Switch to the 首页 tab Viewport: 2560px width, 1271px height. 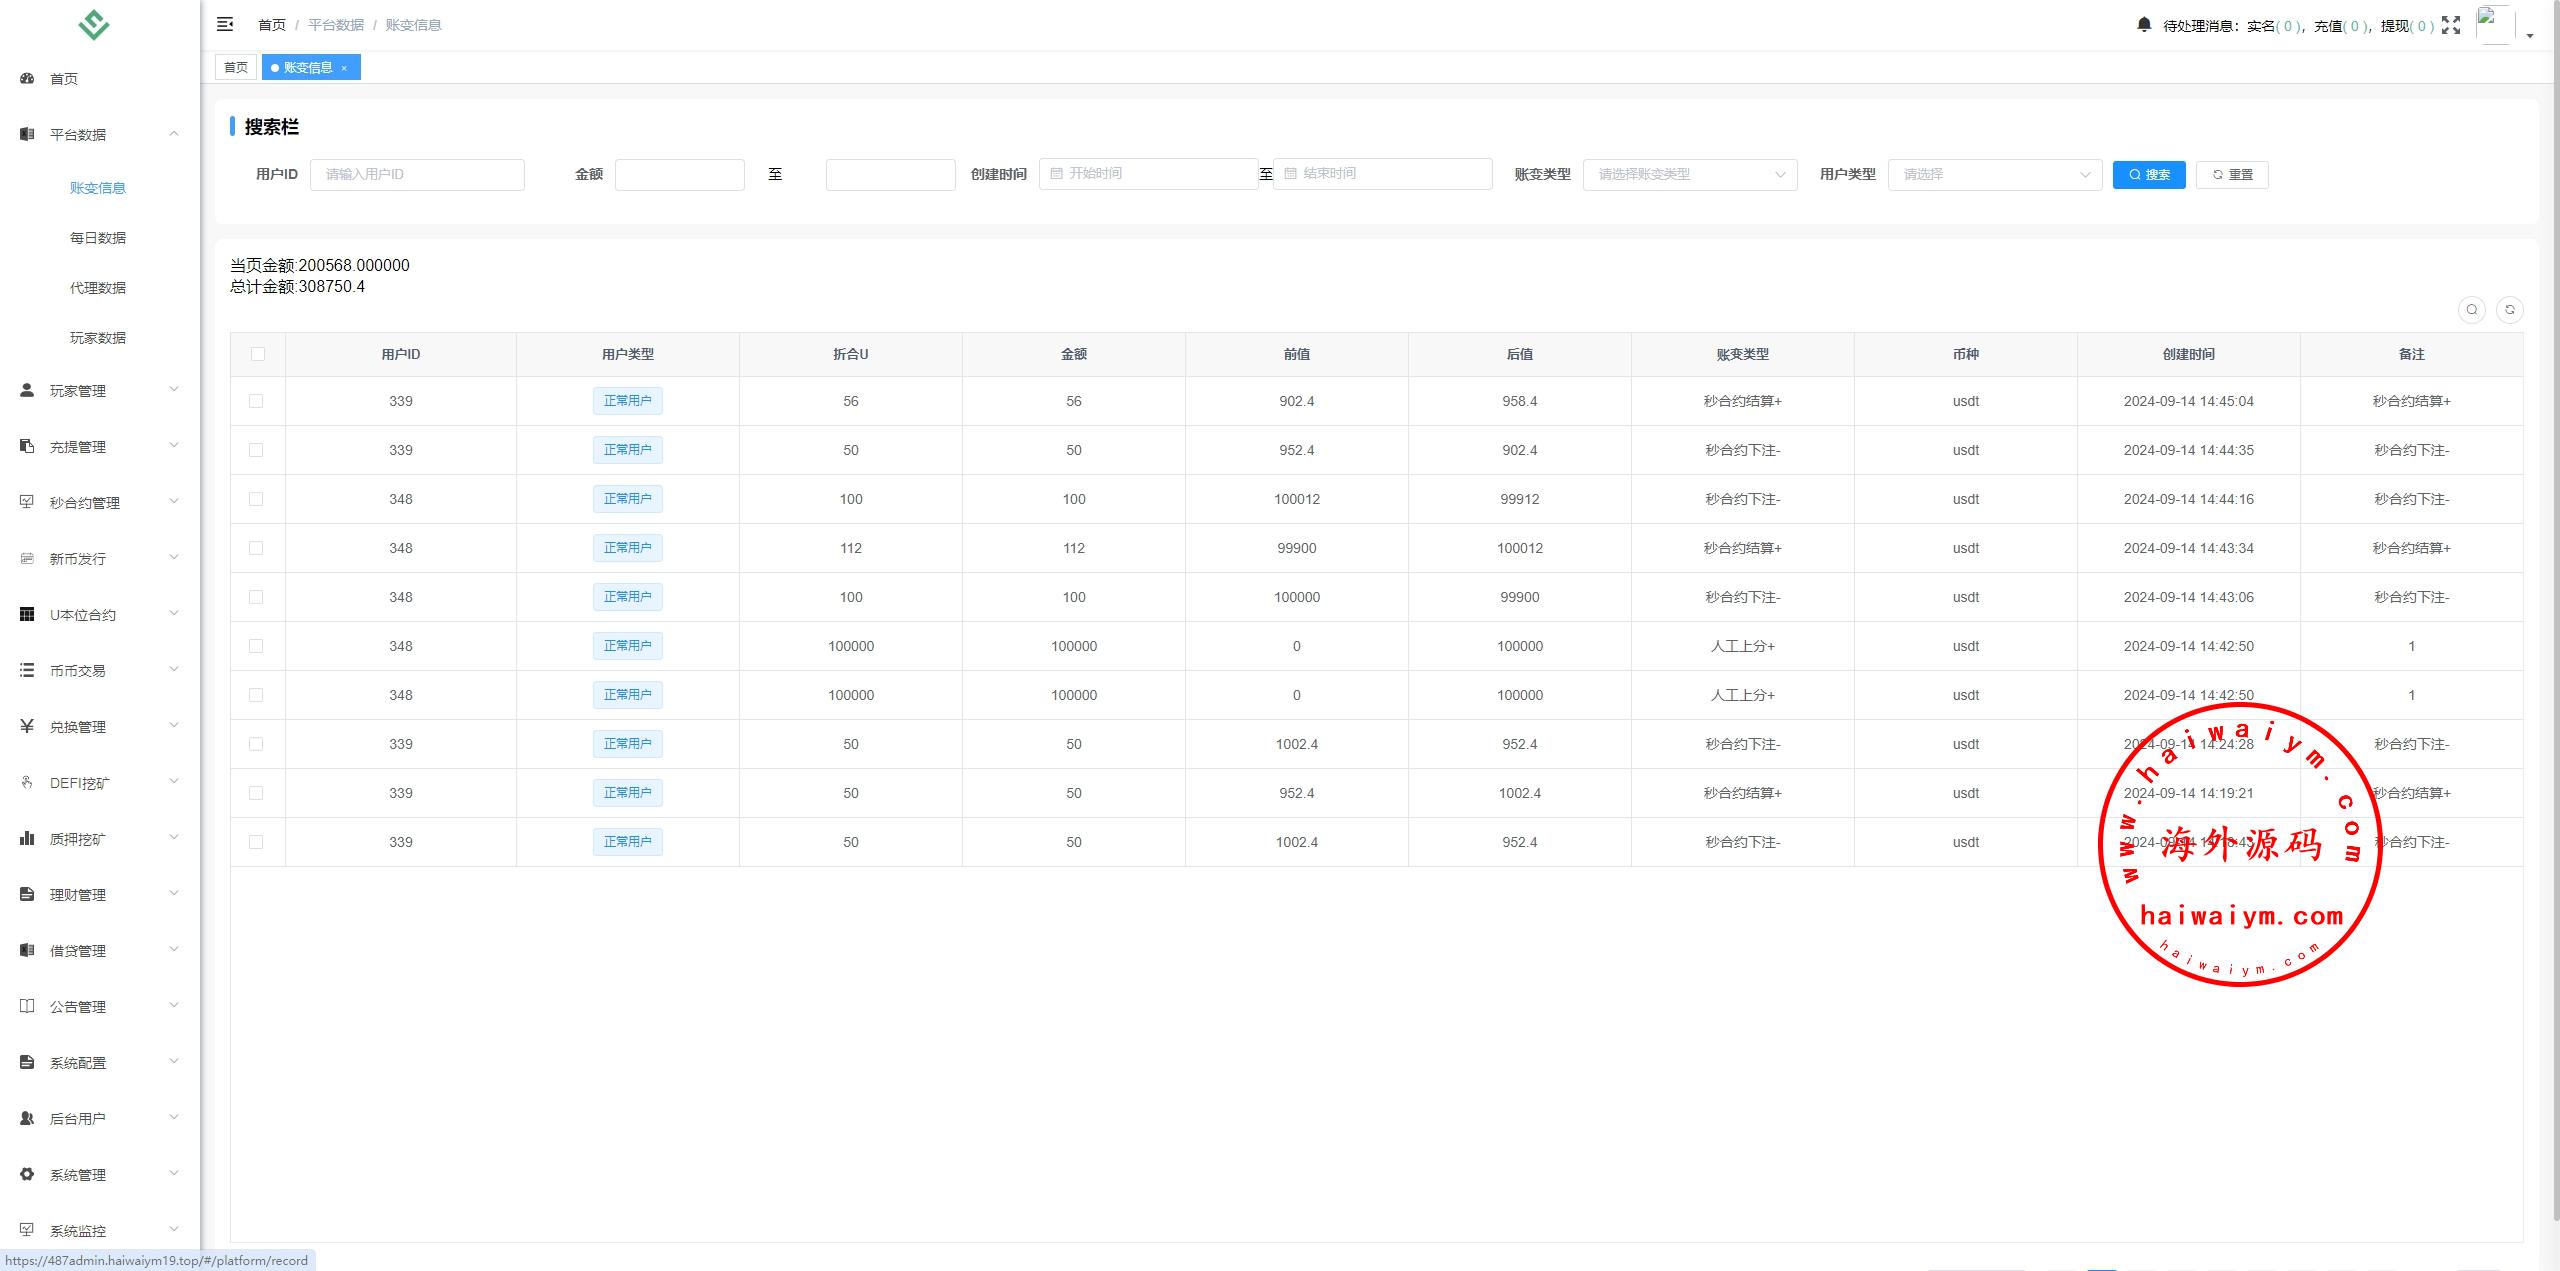coord(236,67)
